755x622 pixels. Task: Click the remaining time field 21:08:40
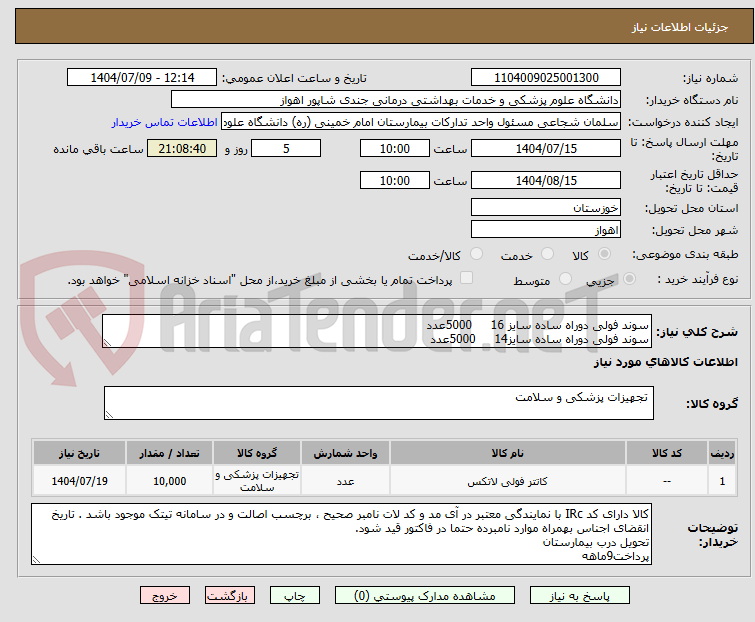(x=182, y=148)
